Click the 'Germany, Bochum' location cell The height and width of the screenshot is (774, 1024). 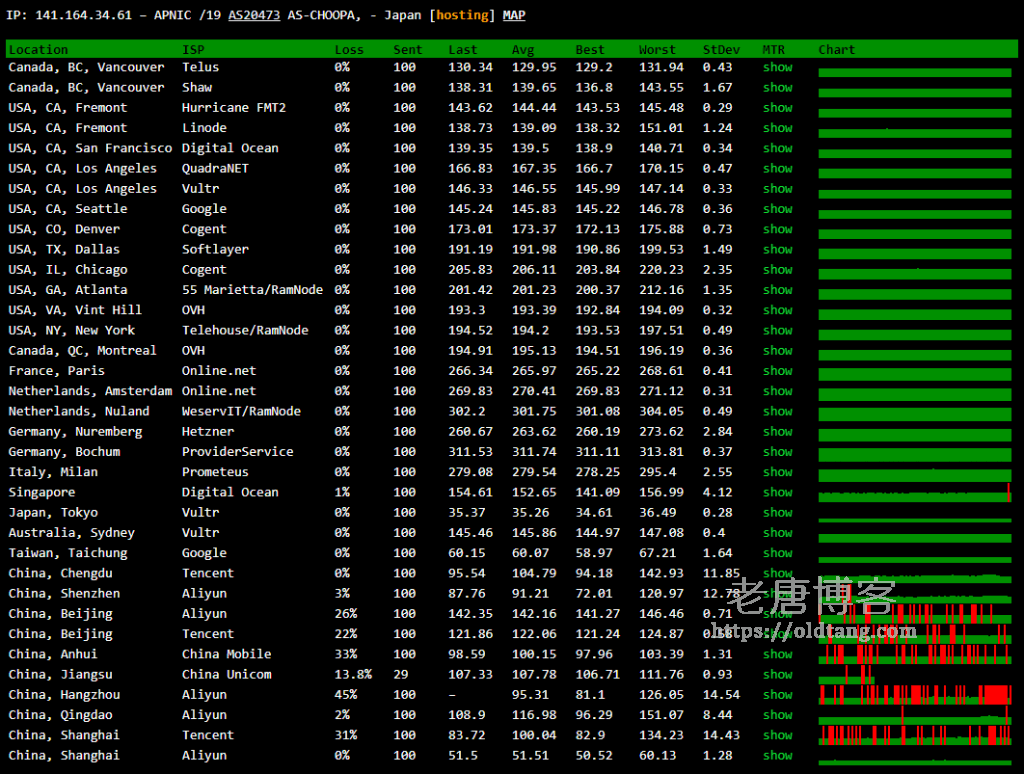click(x=64, y=452)
